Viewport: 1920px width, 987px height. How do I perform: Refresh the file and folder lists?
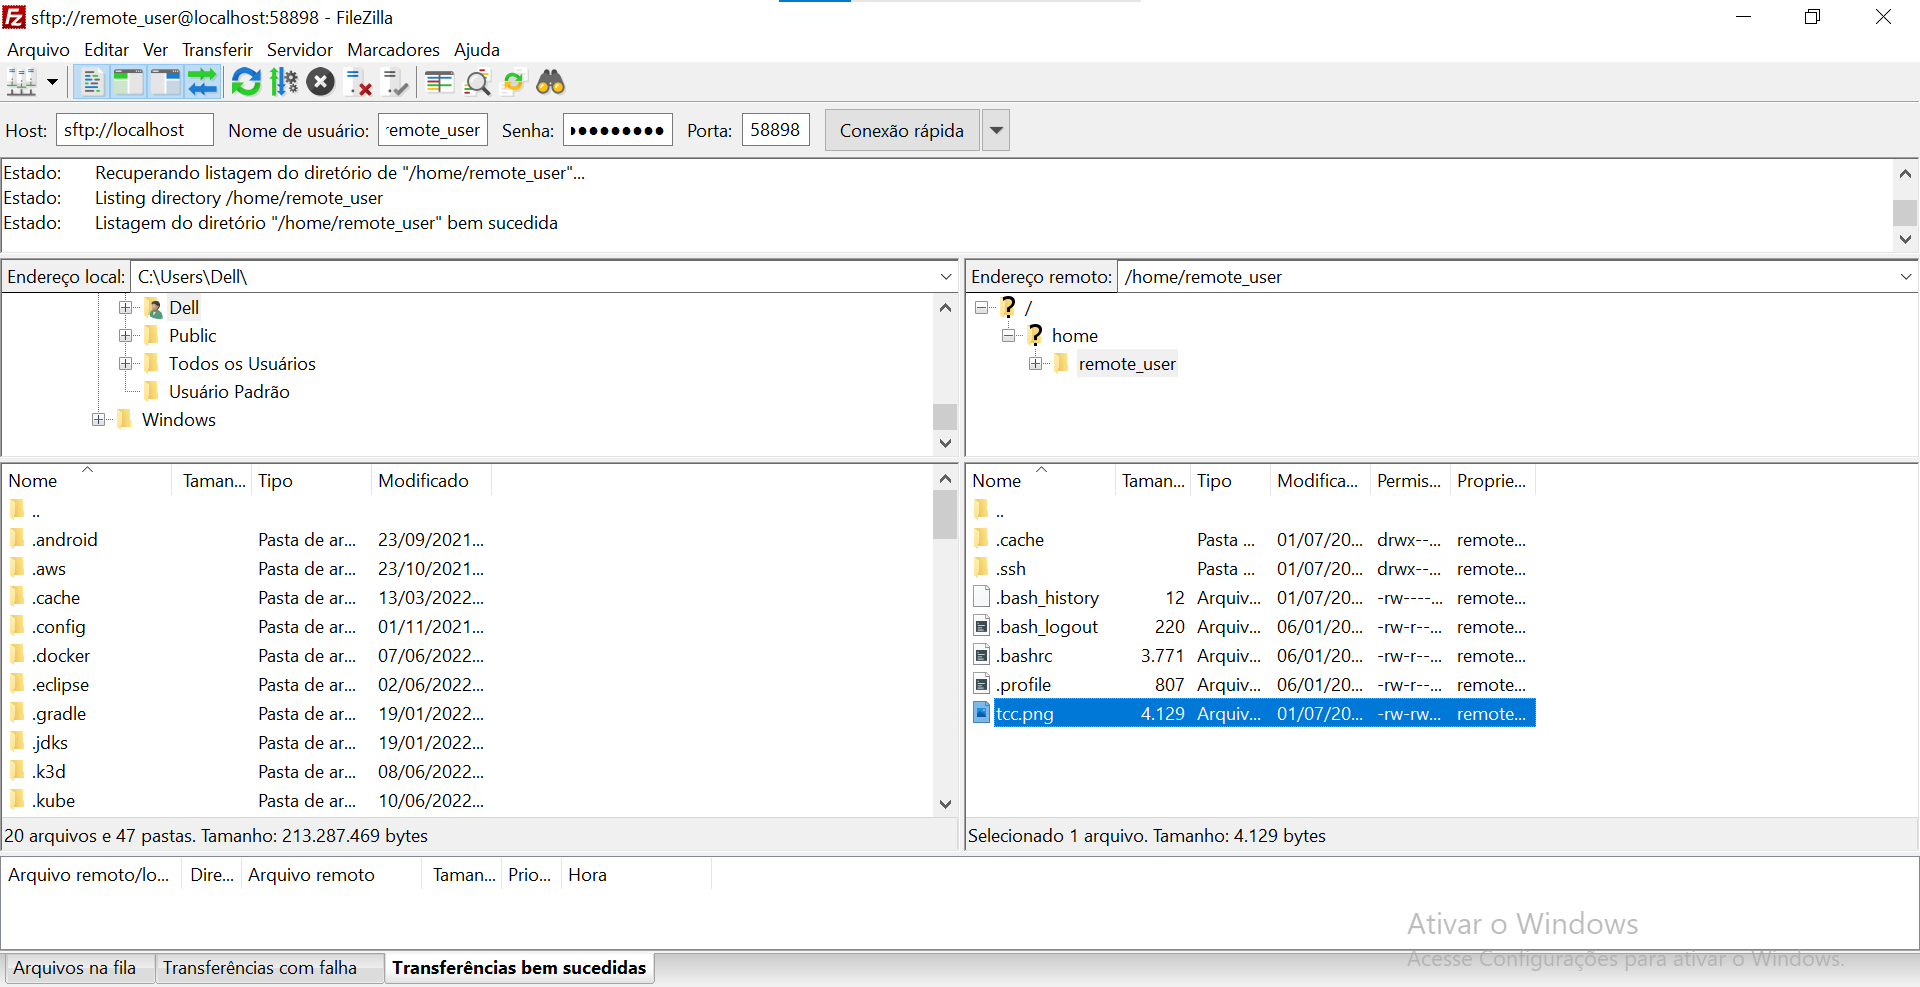[246, 82]
